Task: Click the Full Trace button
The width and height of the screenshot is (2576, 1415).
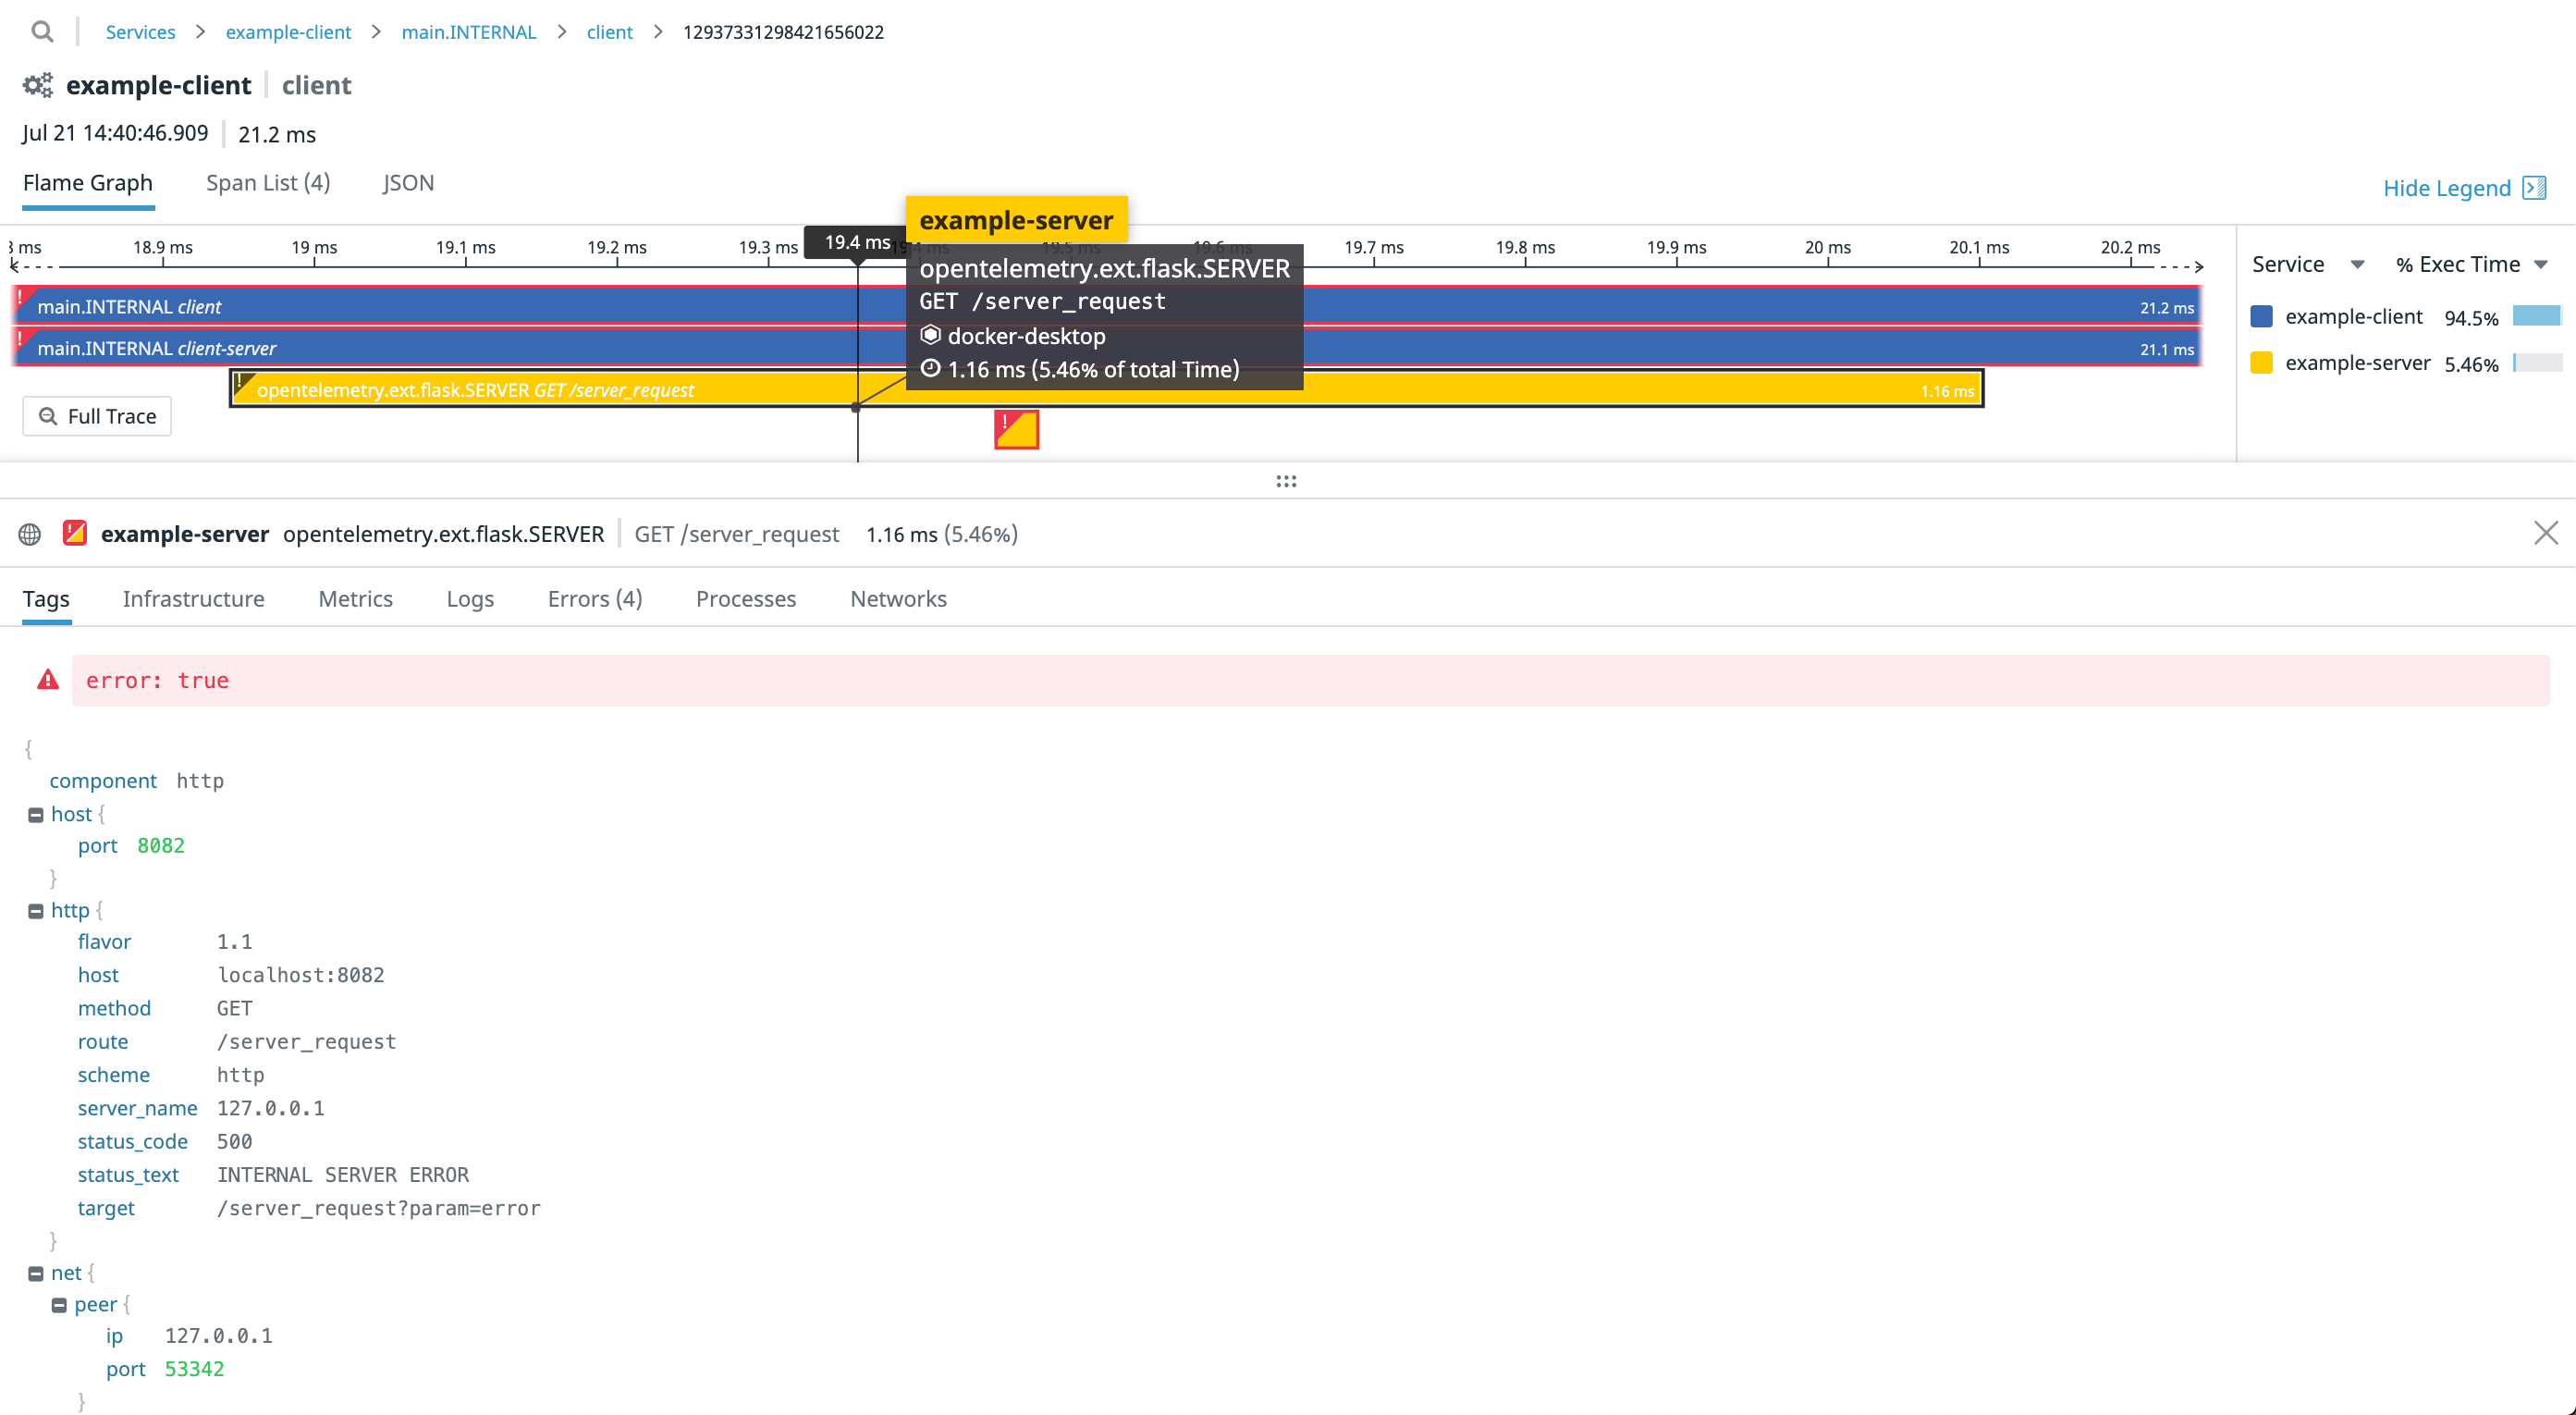Action: coord(96,415)
